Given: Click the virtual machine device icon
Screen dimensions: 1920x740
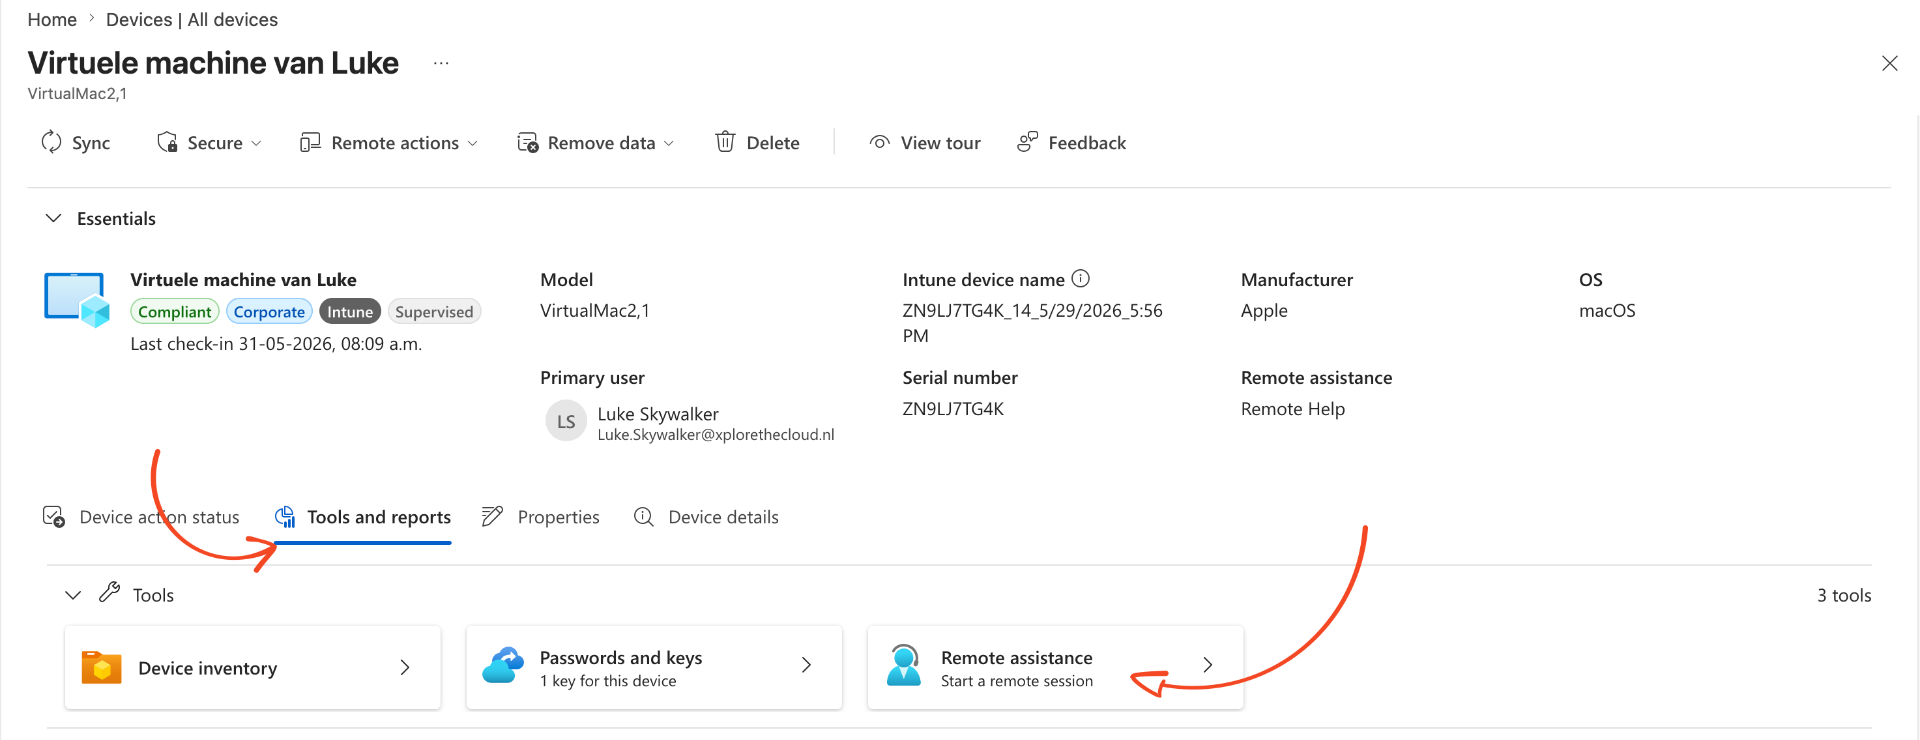Looking at the screenshot, I should click(77, 299).
